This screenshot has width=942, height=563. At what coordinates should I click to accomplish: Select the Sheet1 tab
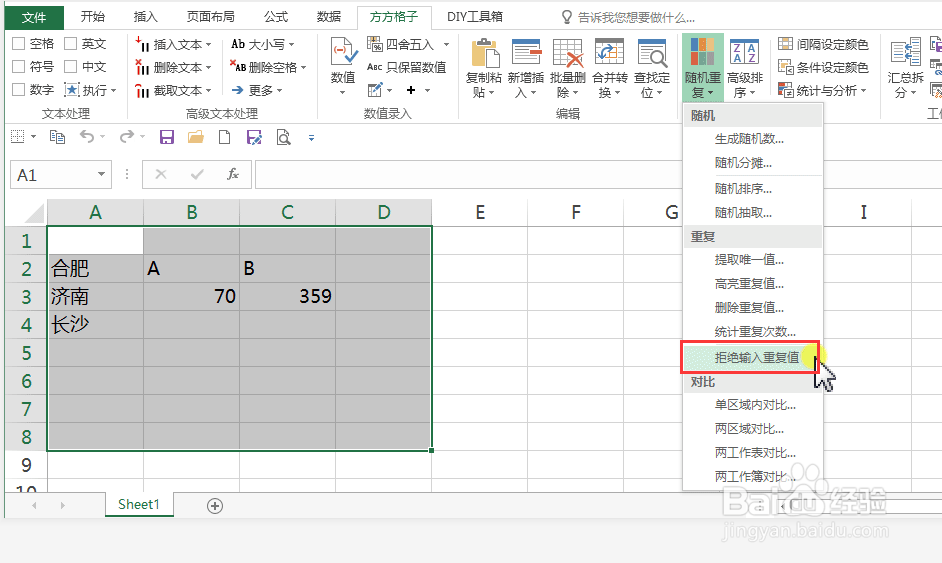[139, 505]
